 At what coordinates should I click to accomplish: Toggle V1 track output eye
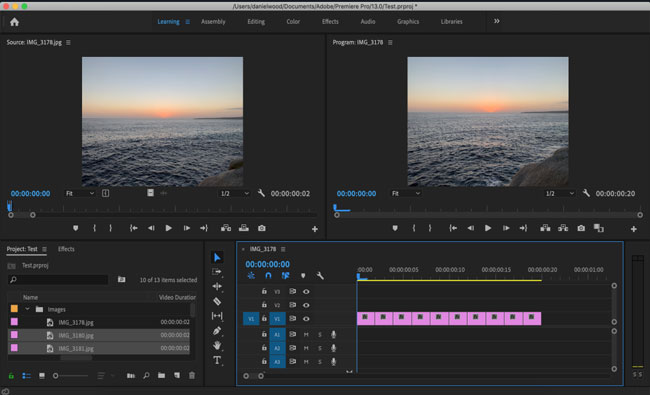306,319
